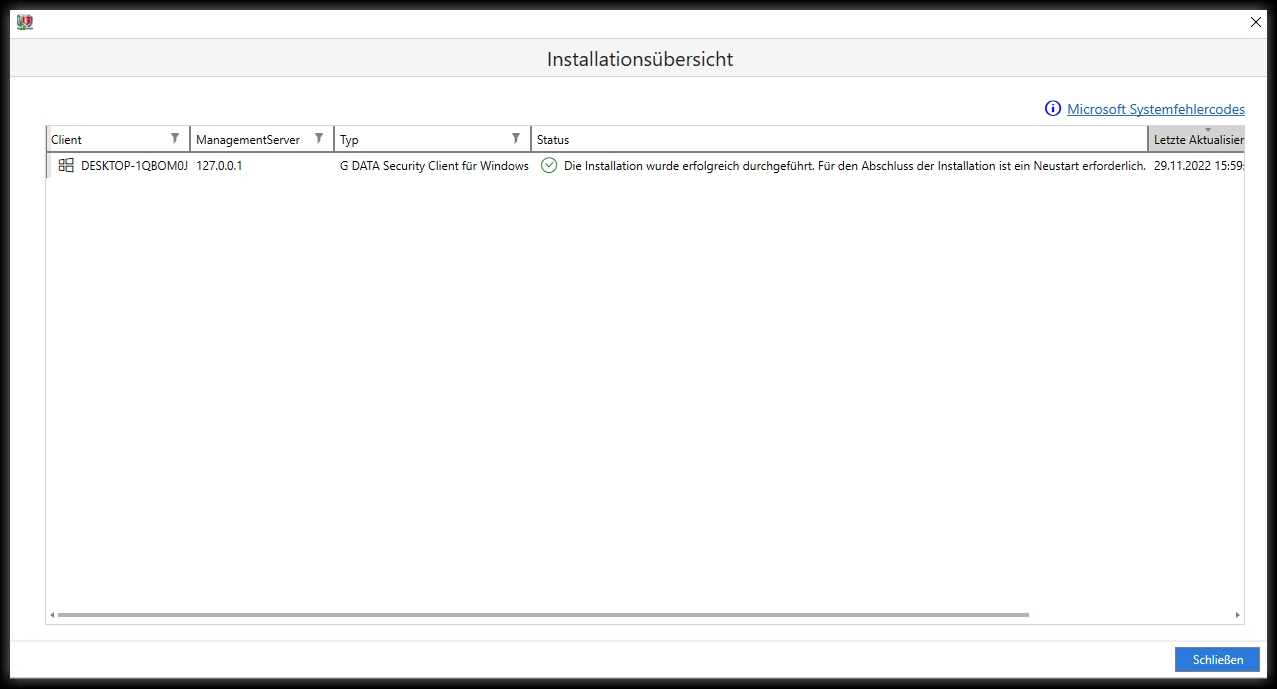Sort by the Client column header label
Image resolution: width=1277 pixels, height=689 pixels.
pos(67,140)
